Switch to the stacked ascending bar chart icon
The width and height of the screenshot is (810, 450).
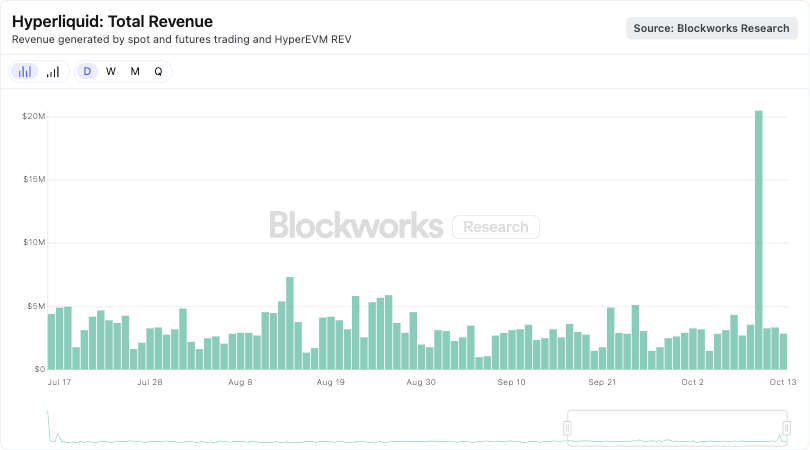pos(53,71)
